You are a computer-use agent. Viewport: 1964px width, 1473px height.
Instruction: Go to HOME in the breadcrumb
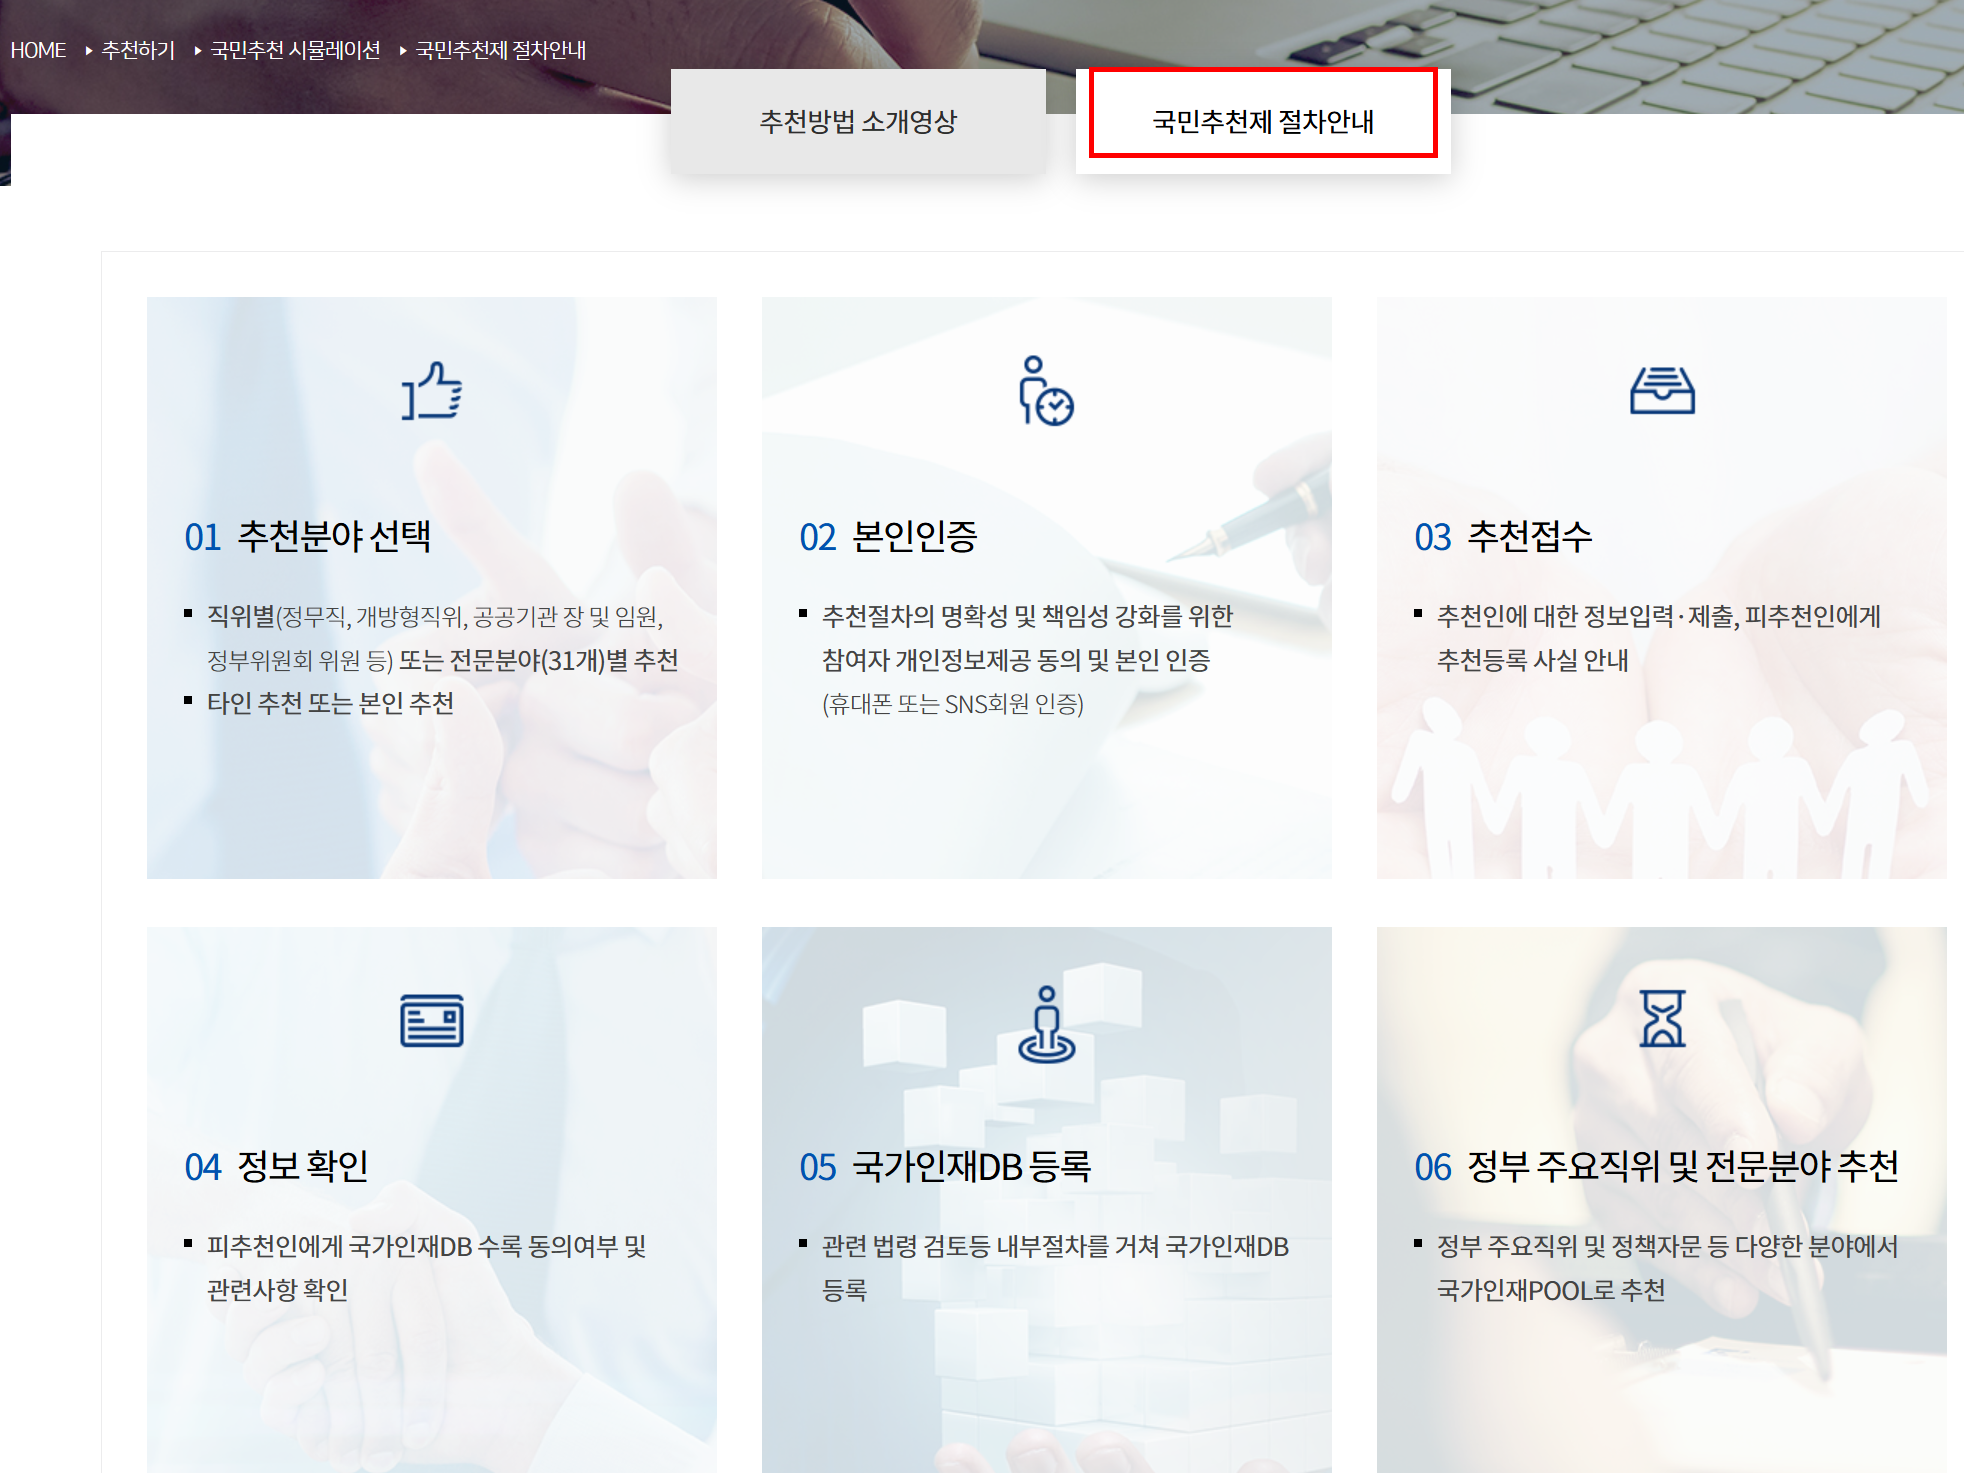pos(38,50)
